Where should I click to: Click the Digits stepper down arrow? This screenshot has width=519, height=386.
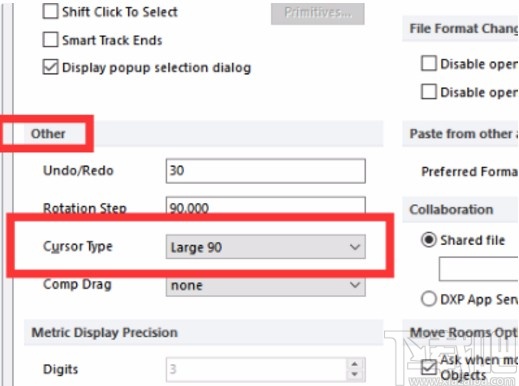[x=354, y=374]
